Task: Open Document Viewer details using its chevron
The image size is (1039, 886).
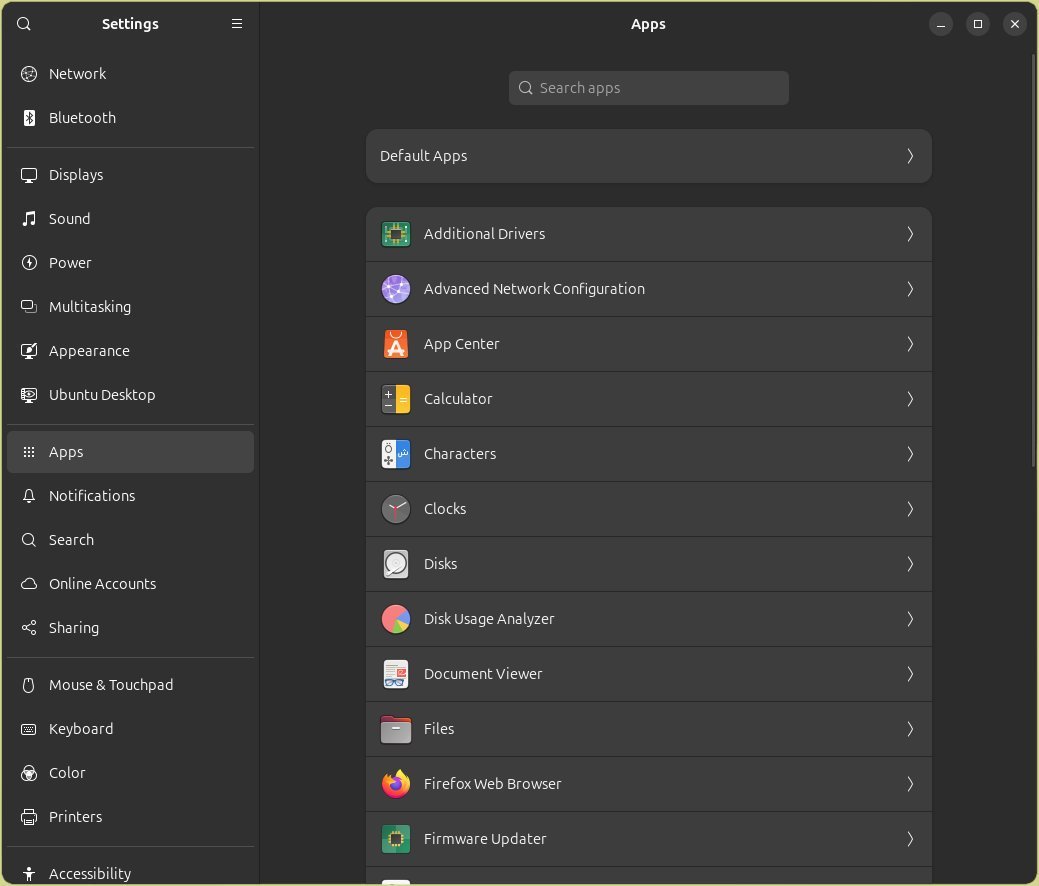Action: (x=910, y=674)
